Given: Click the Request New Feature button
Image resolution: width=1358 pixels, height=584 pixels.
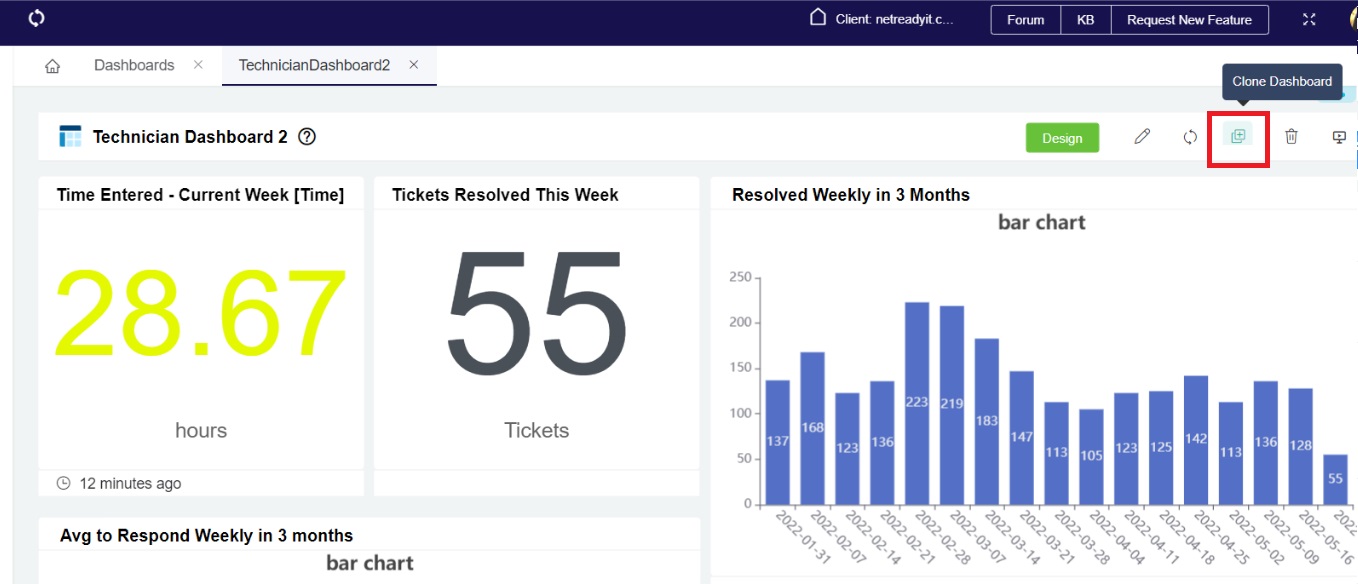Looking at the screenshot, I should (x=1189, y=20).
